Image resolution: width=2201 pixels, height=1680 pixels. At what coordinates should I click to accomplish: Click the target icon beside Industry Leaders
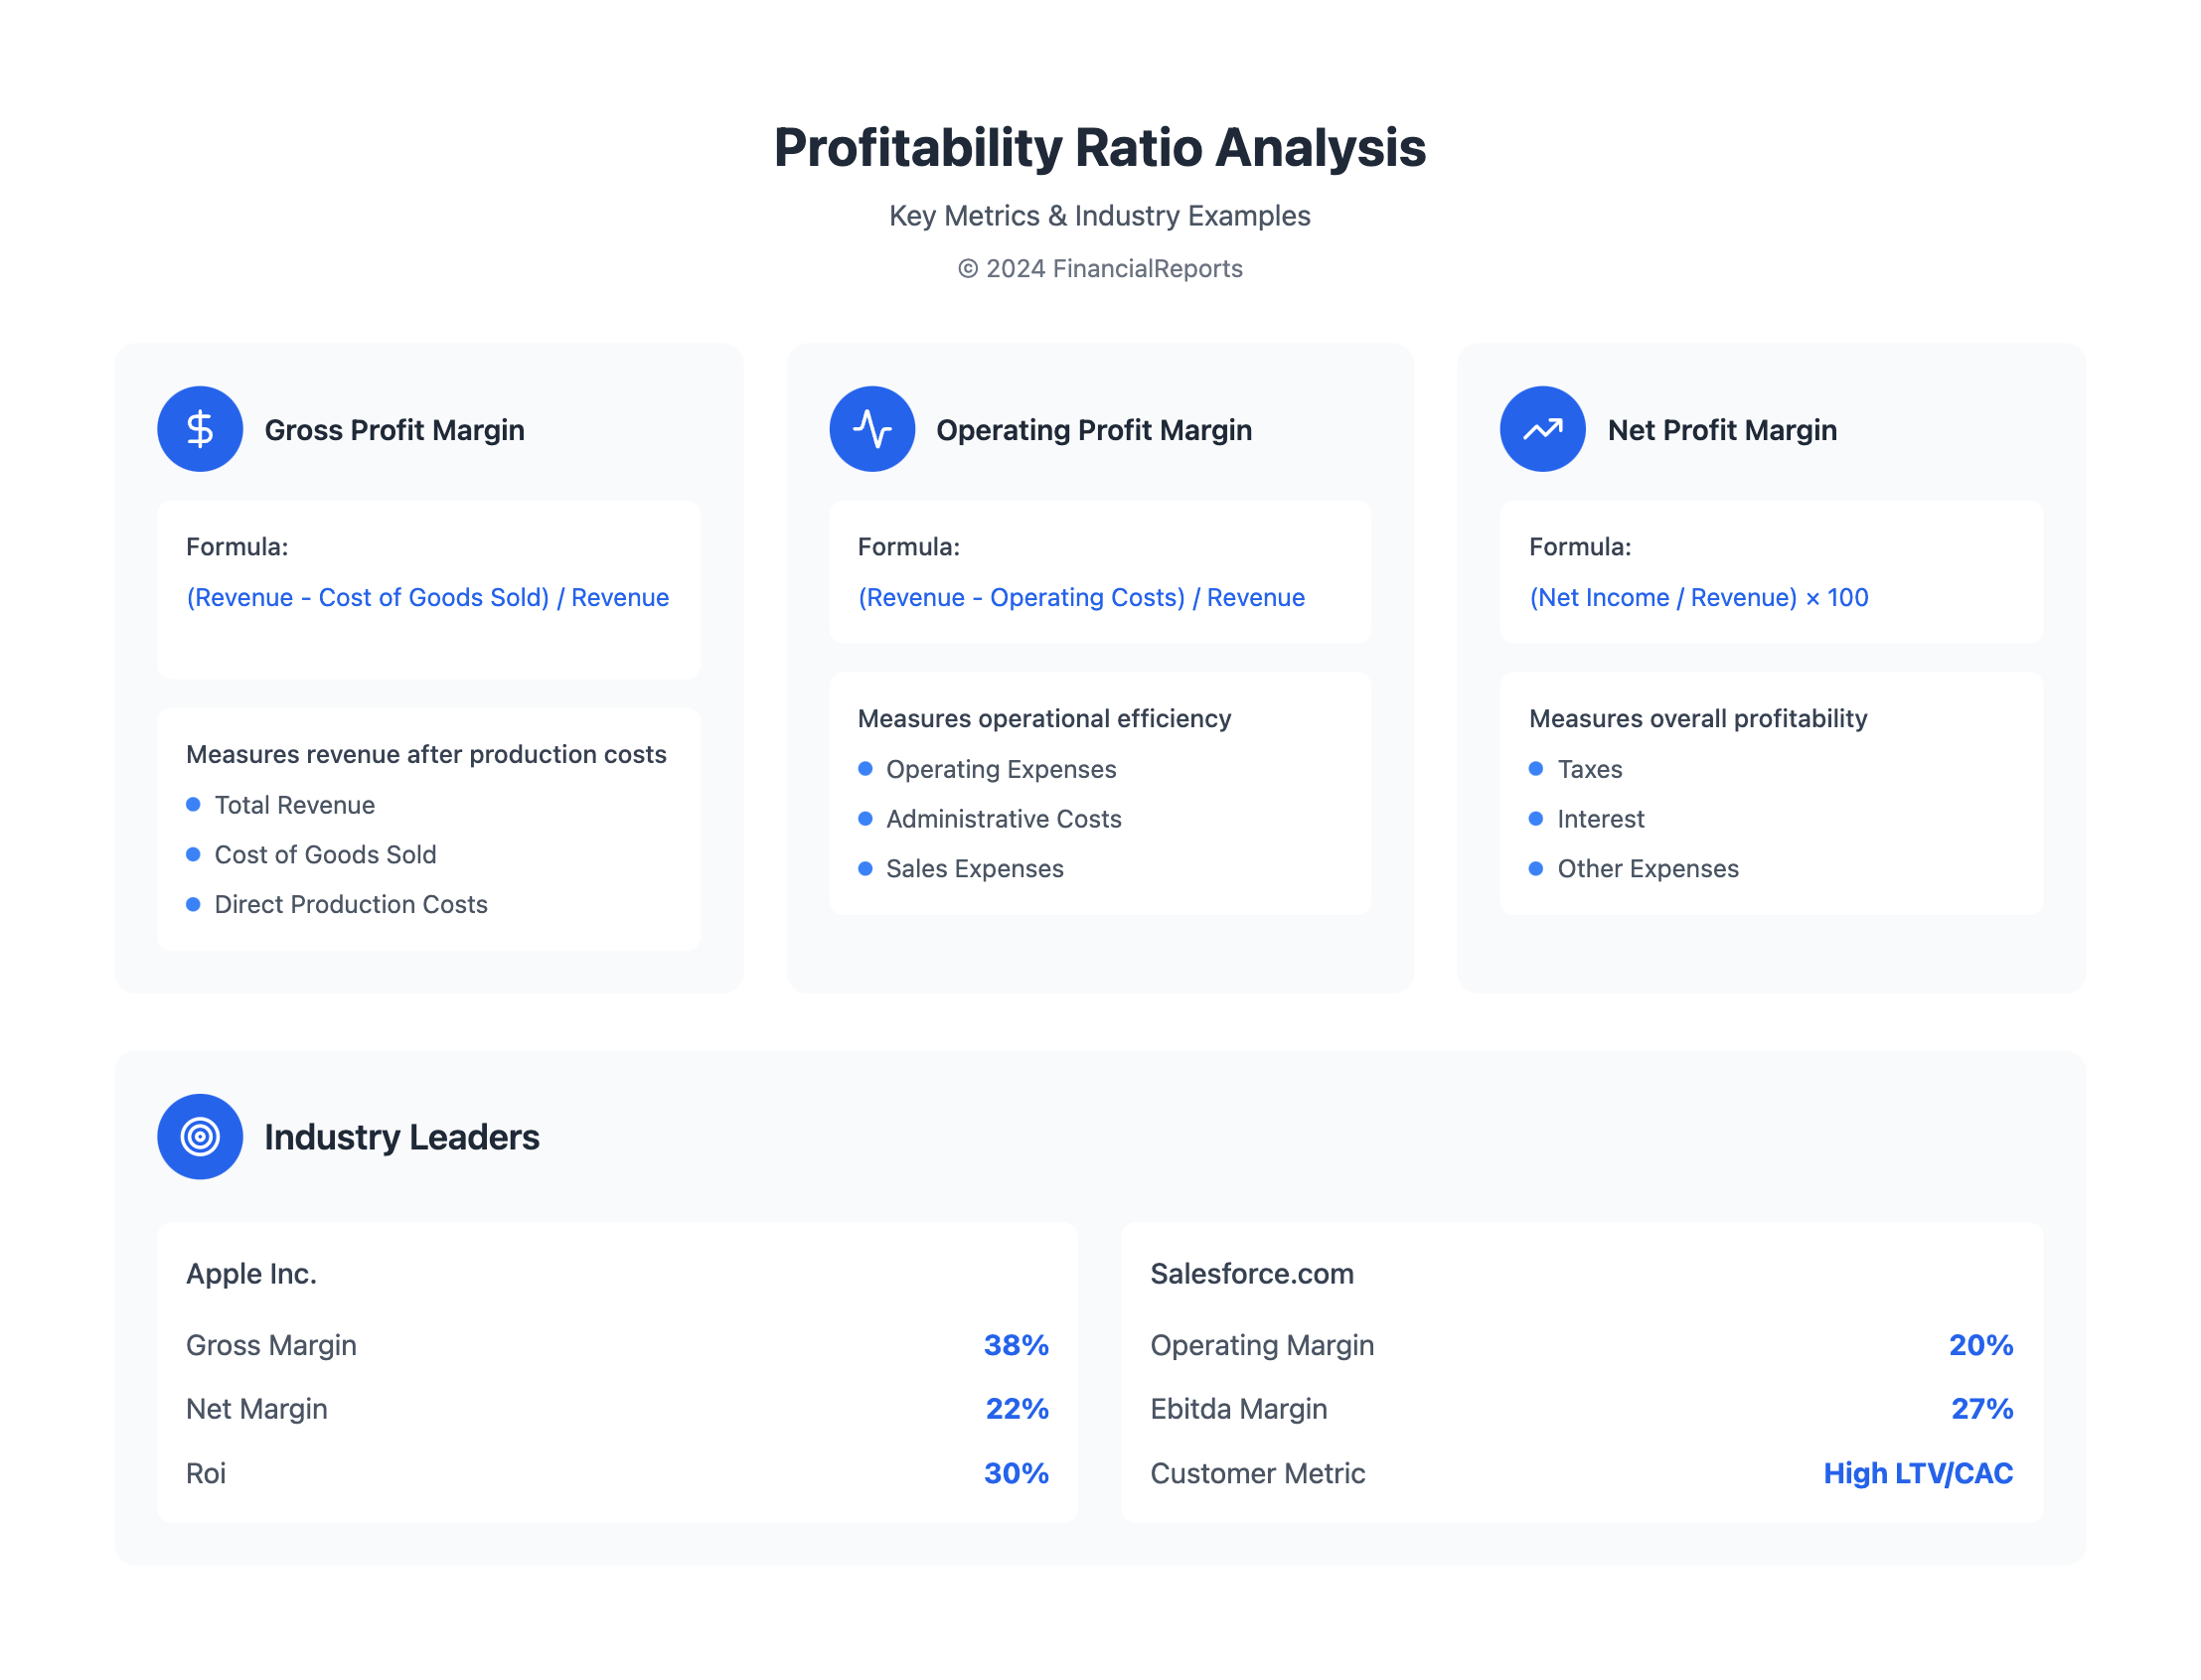200,1136
